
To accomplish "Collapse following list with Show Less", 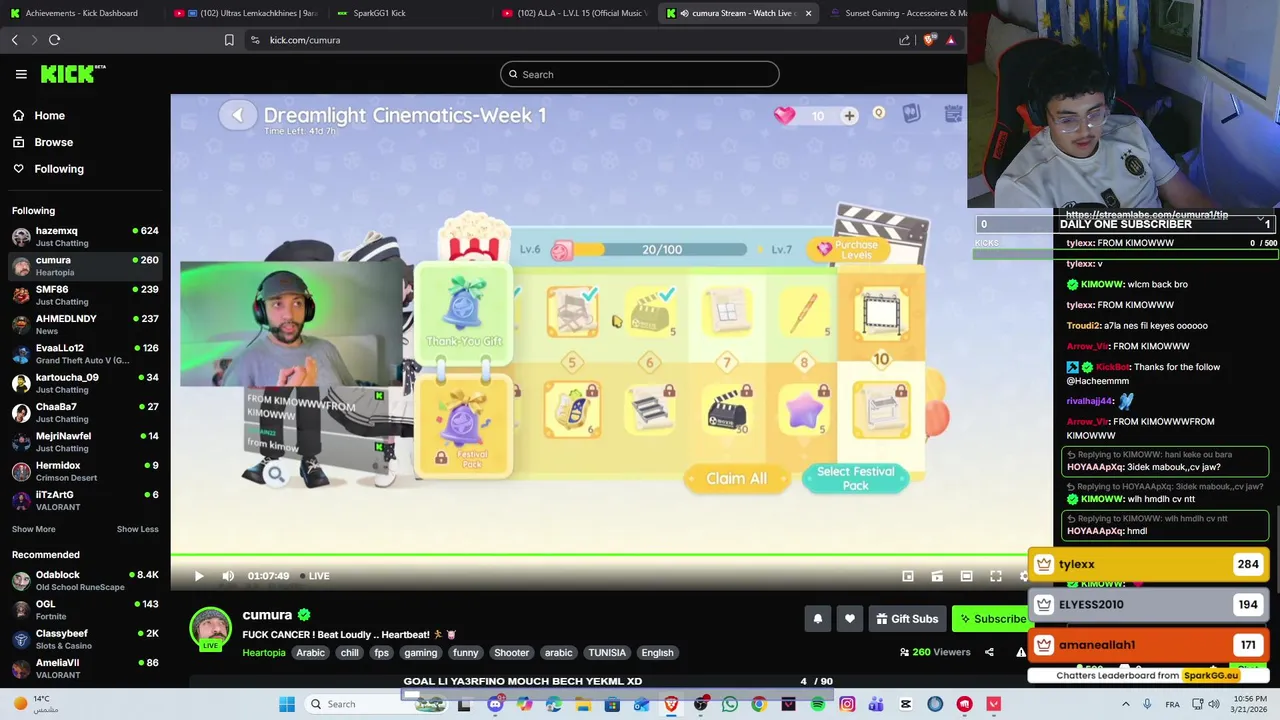I will pyautogui.click(x=137, y=529).
